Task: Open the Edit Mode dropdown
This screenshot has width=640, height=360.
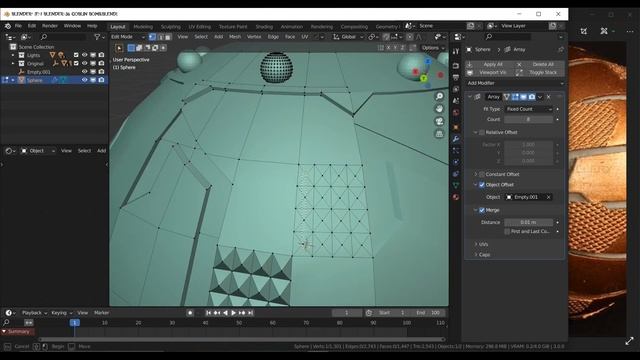Action: 128,37
